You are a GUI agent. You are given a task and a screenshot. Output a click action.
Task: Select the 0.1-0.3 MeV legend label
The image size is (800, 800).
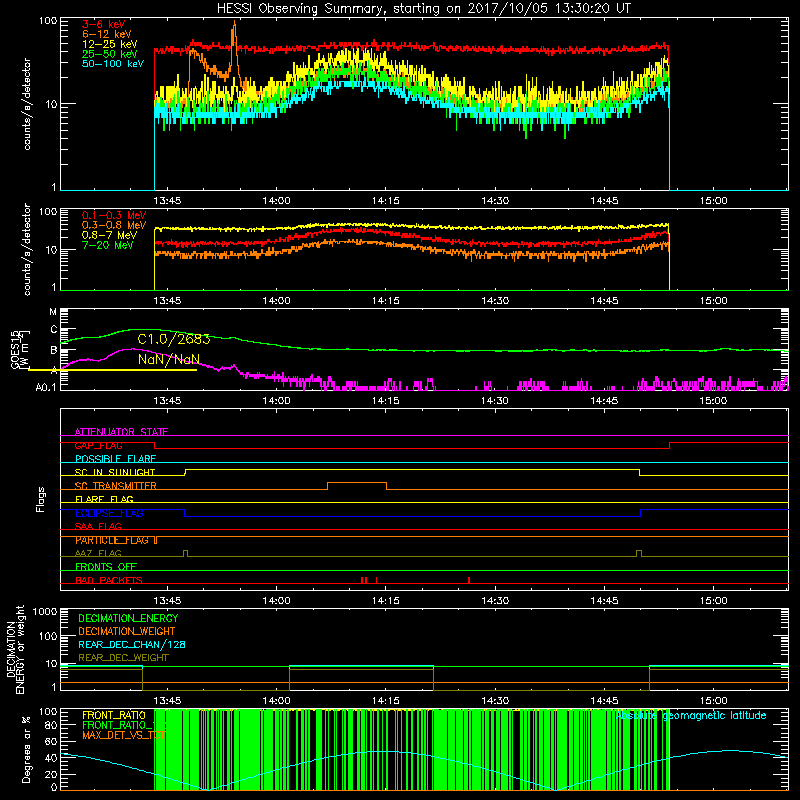pos(114,215)
